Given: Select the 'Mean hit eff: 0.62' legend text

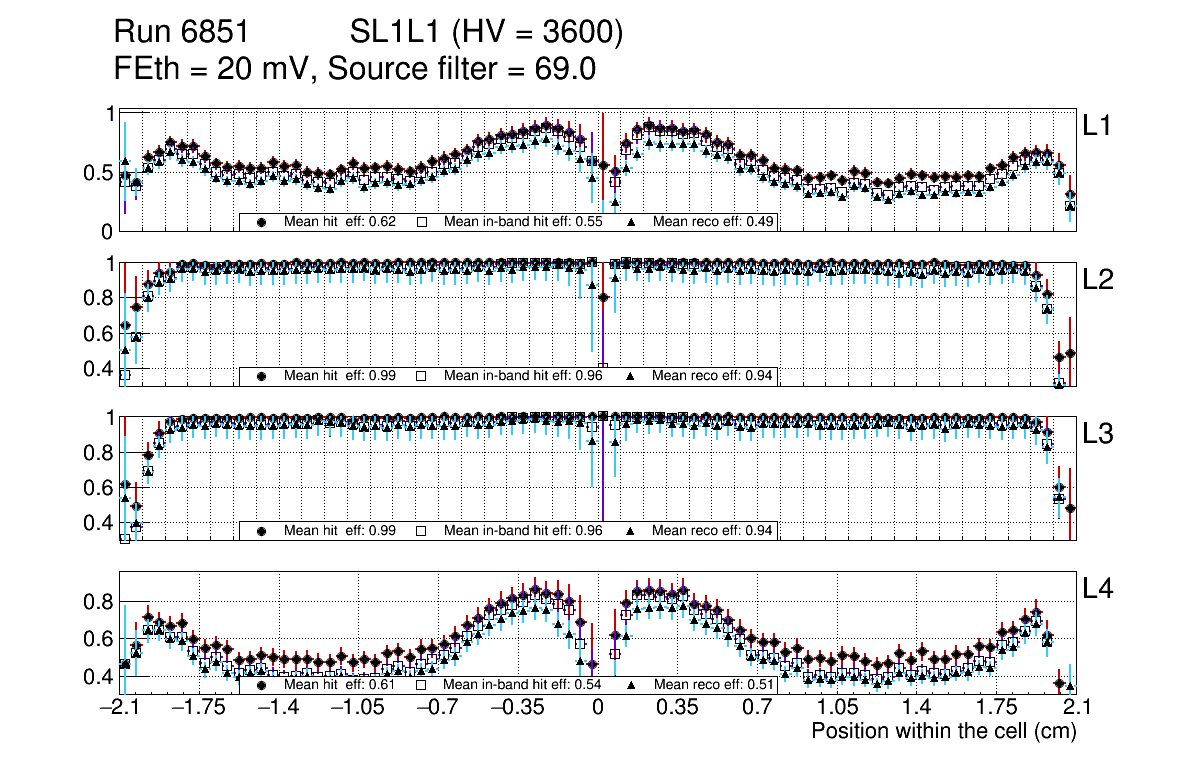Looking at the screenshot, I should 340,222.
